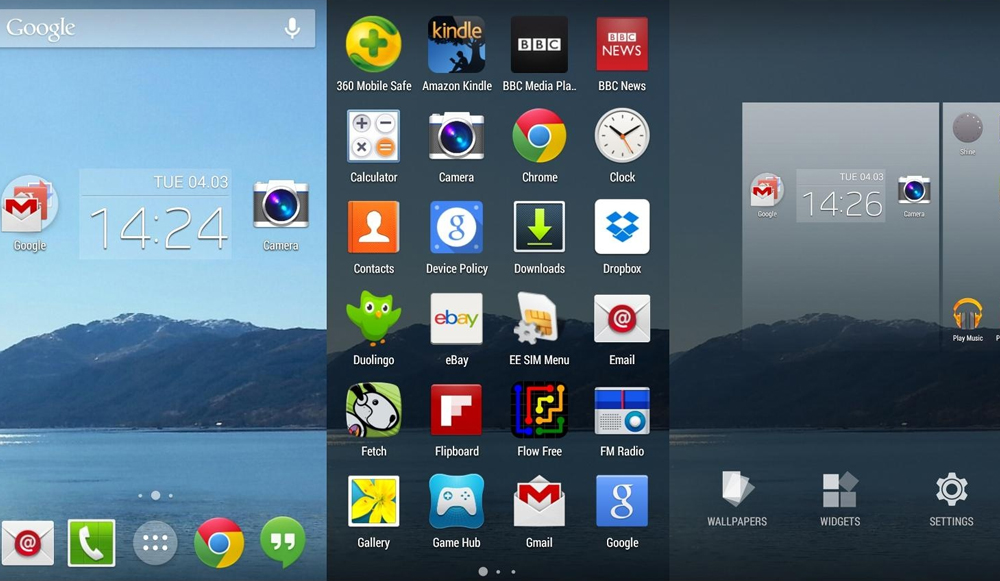The height and width of the screenshot is (581, 1000).
Task: Launch the Fetch app
Action: 374,409
